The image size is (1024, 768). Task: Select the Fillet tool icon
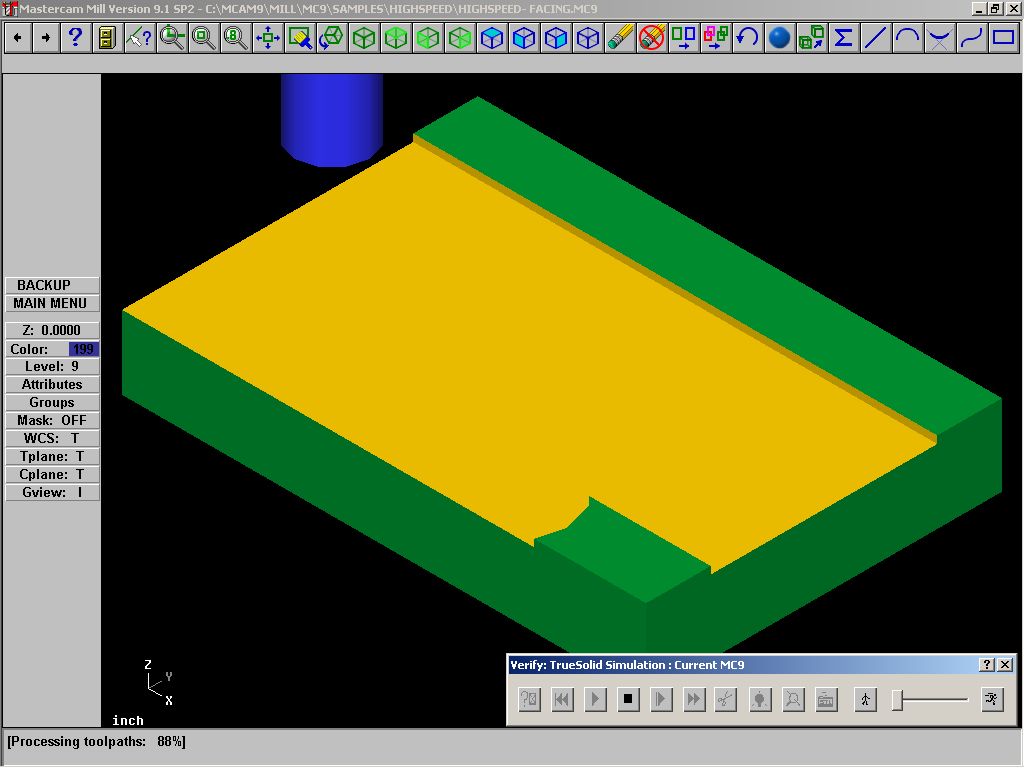[x=940, y=37]
